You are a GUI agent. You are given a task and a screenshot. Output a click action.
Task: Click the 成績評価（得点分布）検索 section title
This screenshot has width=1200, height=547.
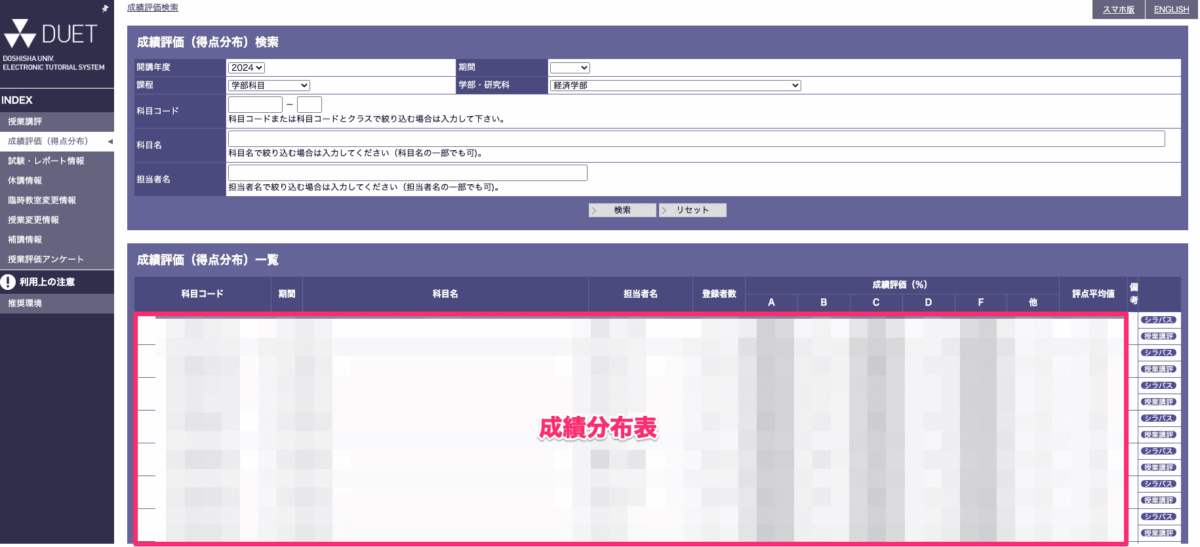click(x=207, y=42)
